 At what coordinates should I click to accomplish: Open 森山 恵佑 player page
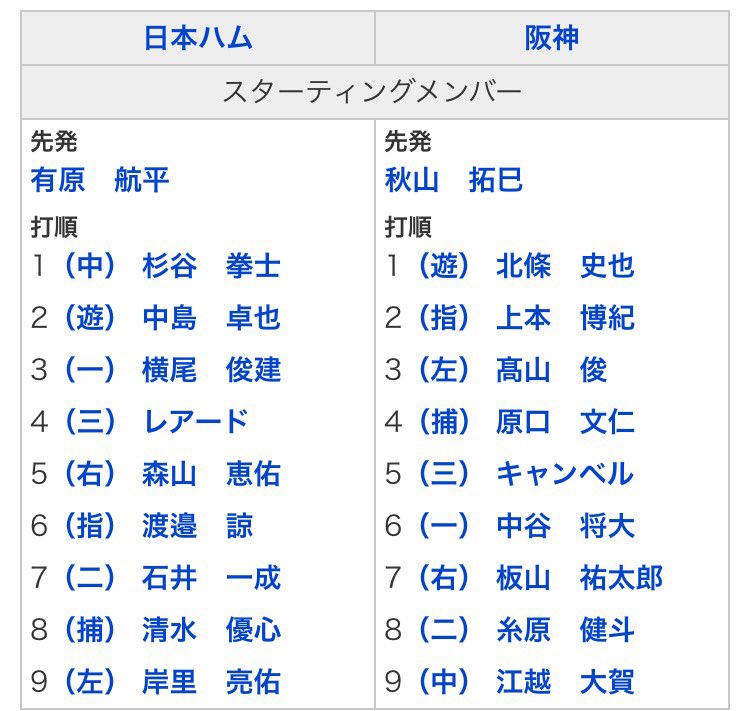tap(211, 474)
